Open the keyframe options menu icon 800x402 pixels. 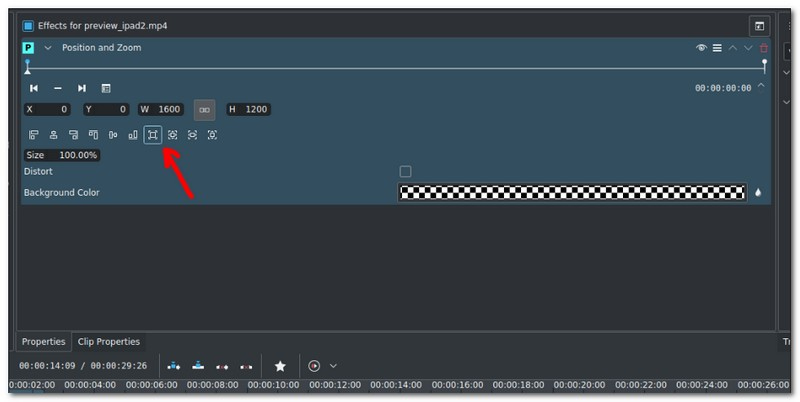[106, 88]
